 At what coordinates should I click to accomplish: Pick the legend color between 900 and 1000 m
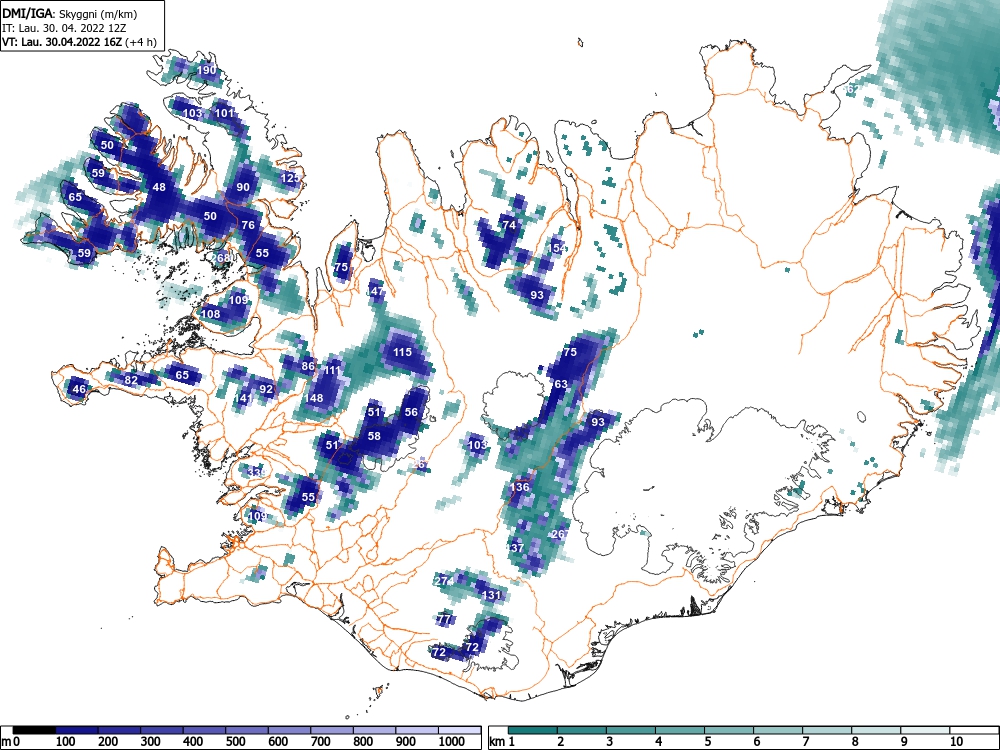point(417,730)
